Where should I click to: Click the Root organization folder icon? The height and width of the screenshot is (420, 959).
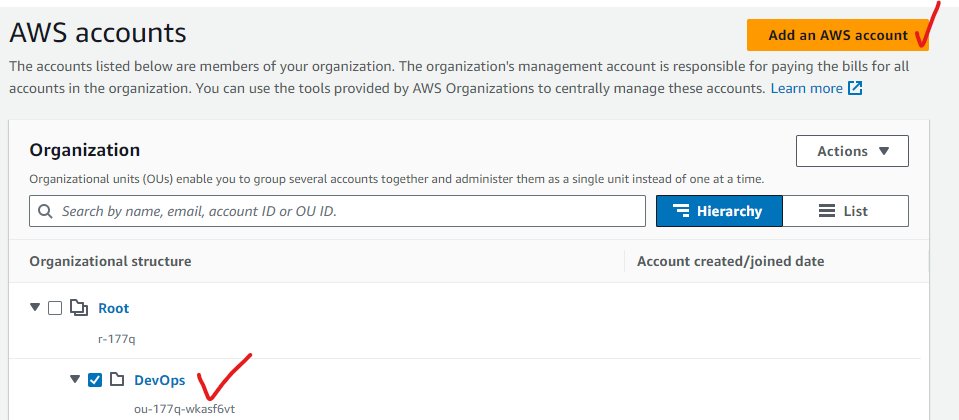78,308
